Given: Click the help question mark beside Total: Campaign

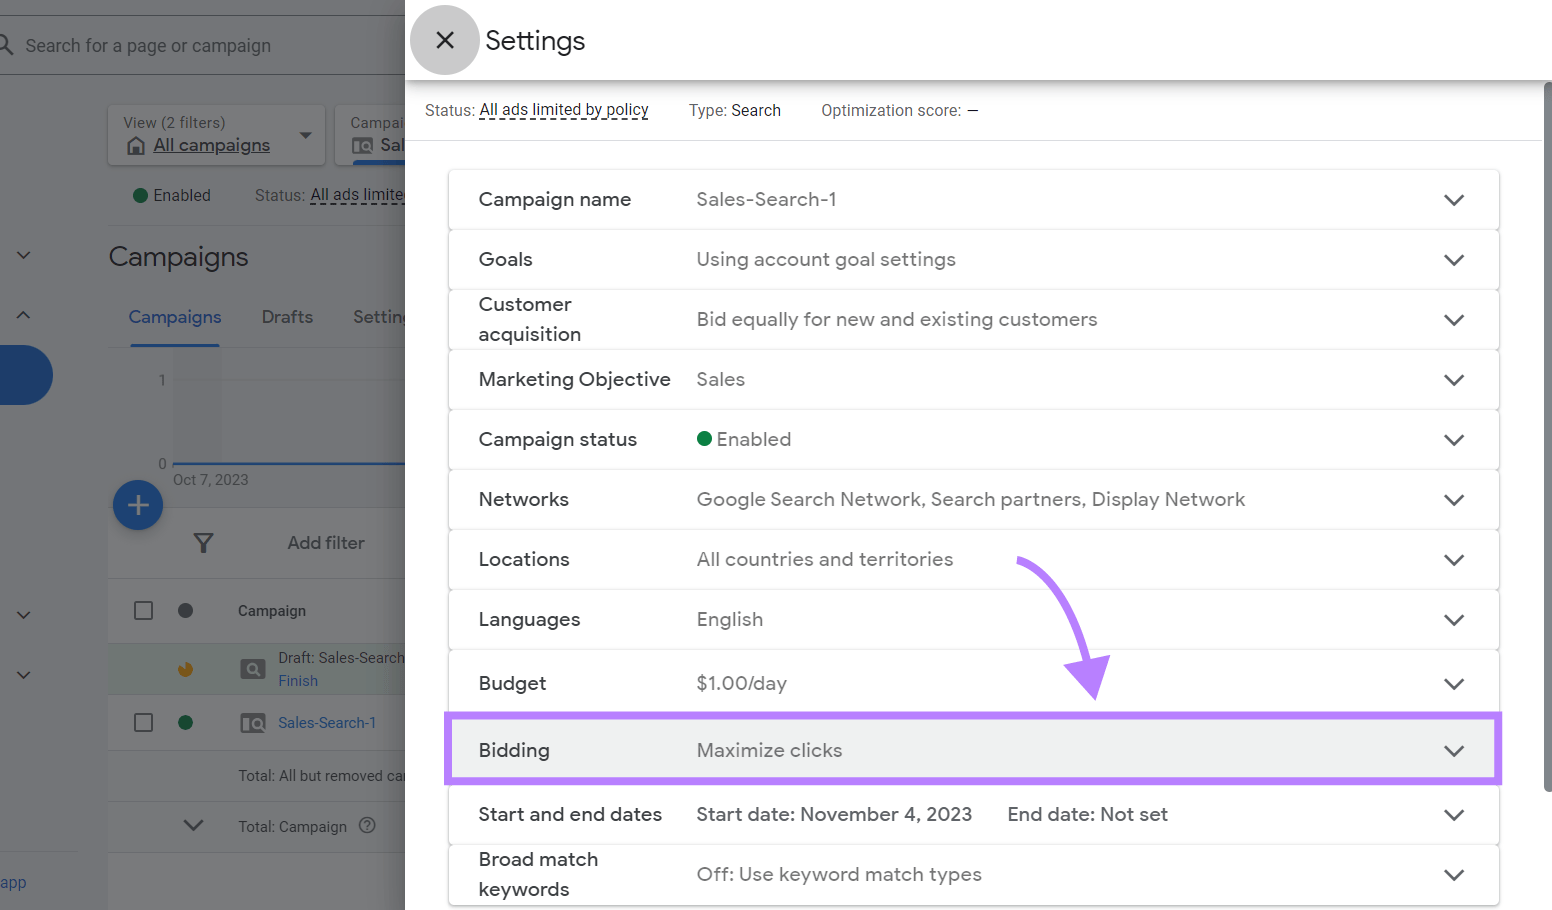Looking at the screenshot, I should [367, 826].
